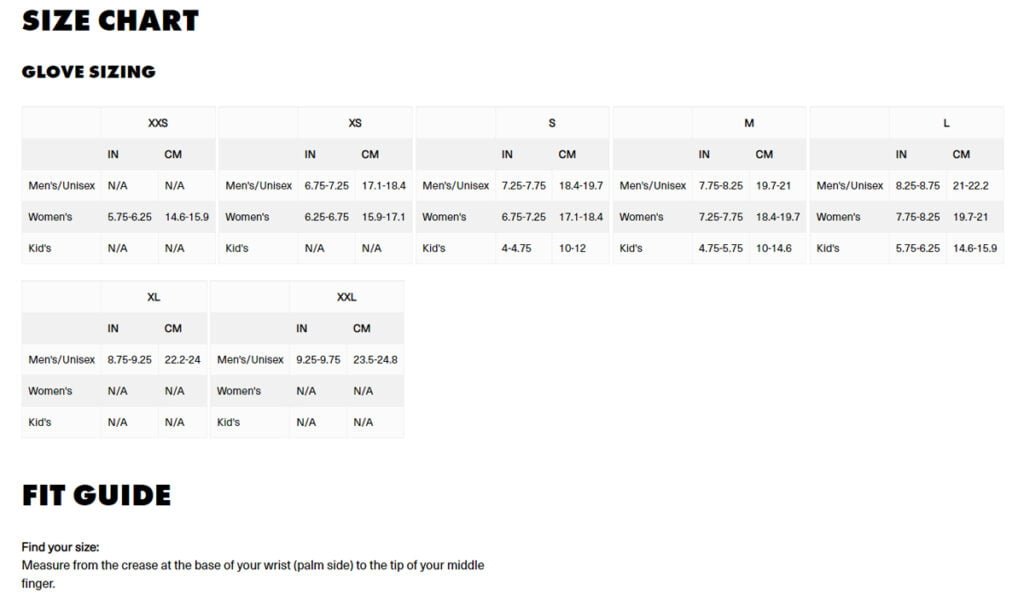The image size is (1024, 600).
Task: Click the XL size table header
Action: click(x=153, y=297)
